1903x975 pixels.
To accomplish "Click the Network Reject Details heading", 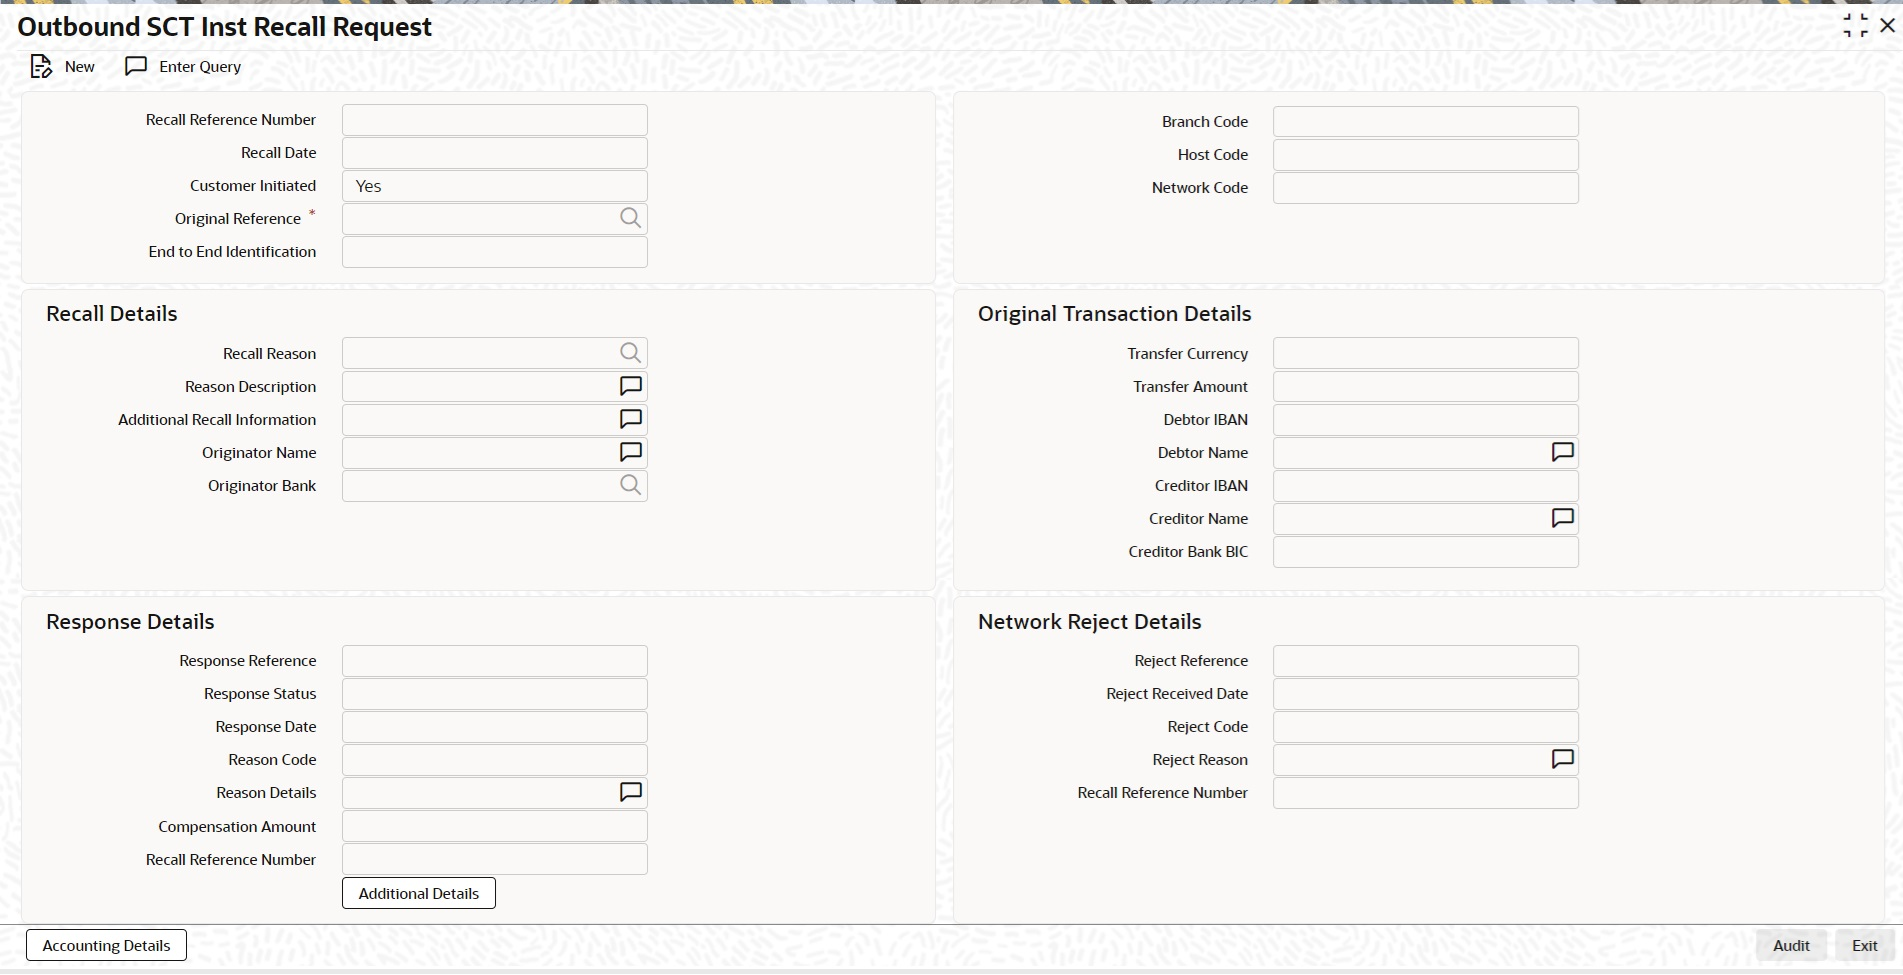I will coord(1089,621).
